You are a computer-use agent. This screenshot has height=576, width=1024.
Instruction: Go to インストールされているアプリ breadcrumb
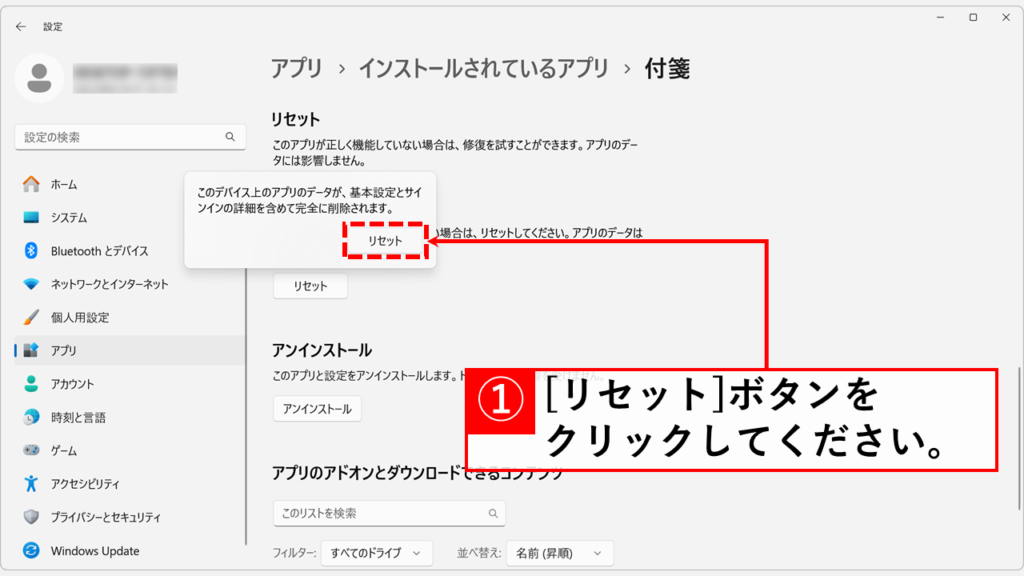pyautogui.click(x=484, y=69)
